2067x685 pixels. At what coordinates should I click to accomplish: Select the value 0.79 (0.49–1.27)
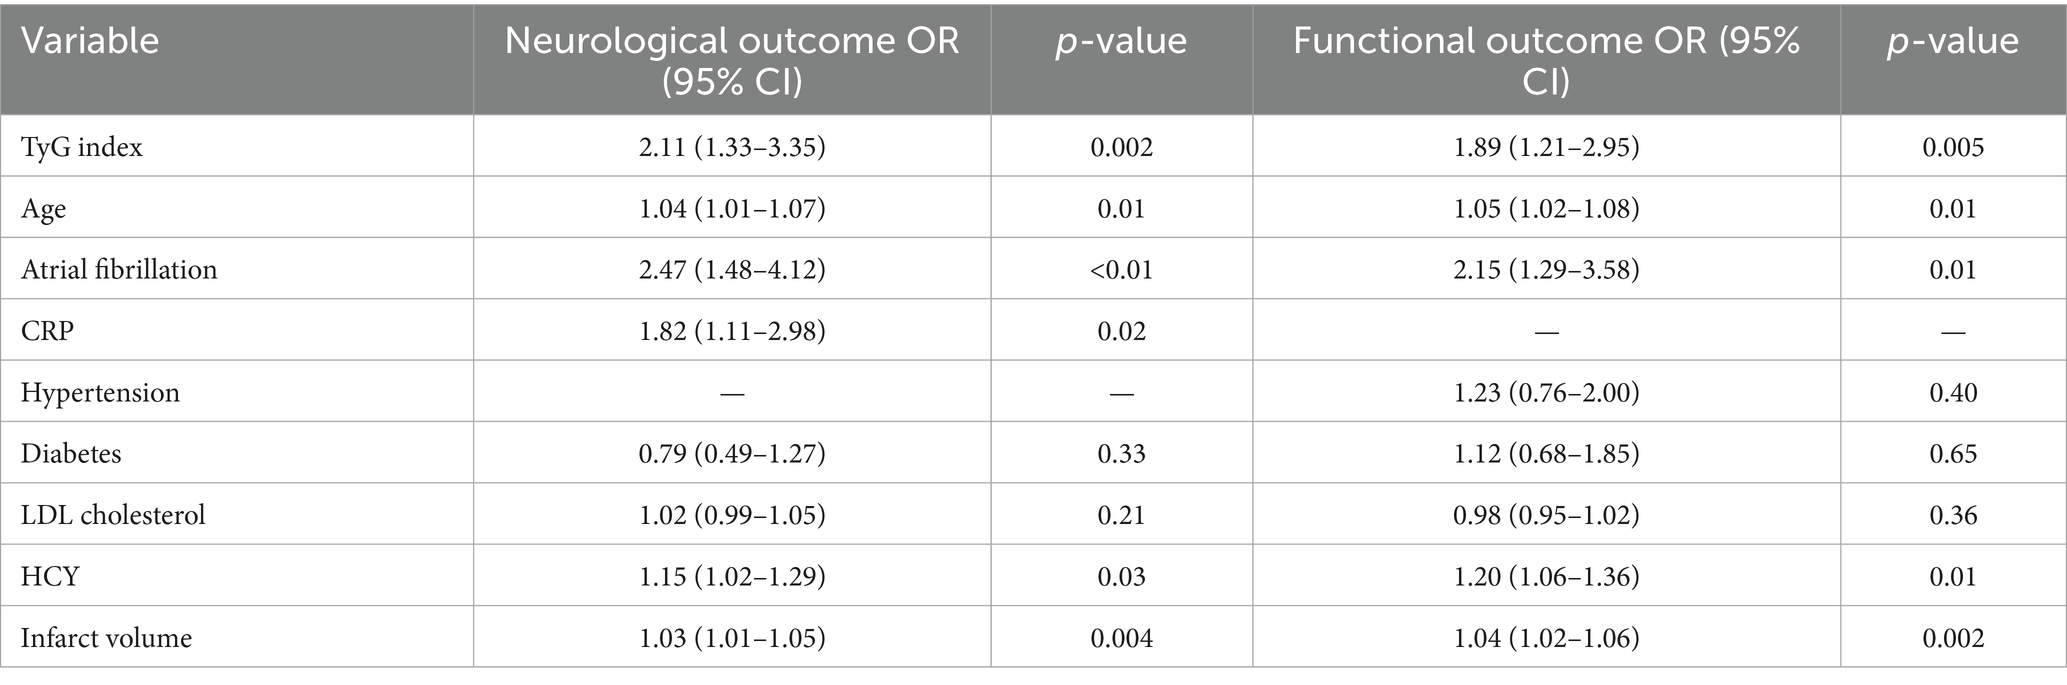coord(732,454)
